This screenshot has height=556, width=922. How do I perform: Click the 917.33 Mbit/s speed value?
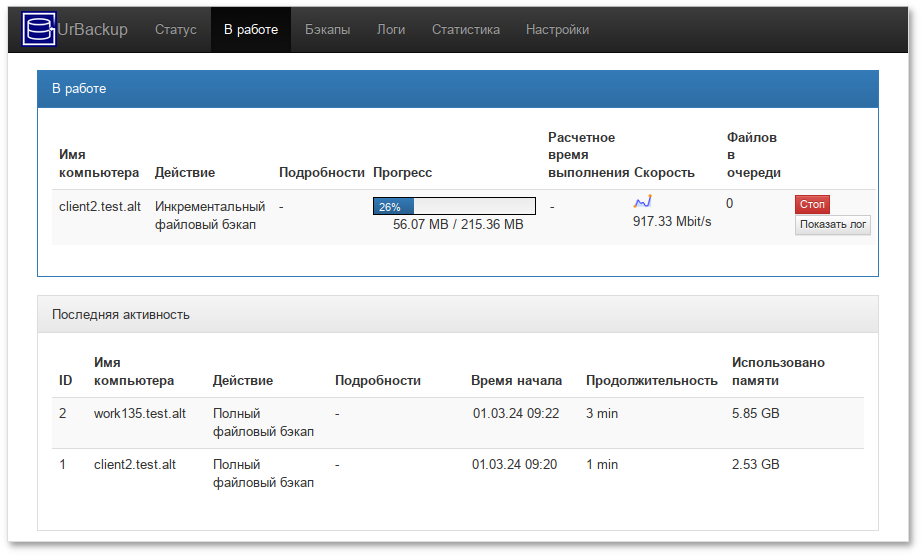click(x=672, y=222)
